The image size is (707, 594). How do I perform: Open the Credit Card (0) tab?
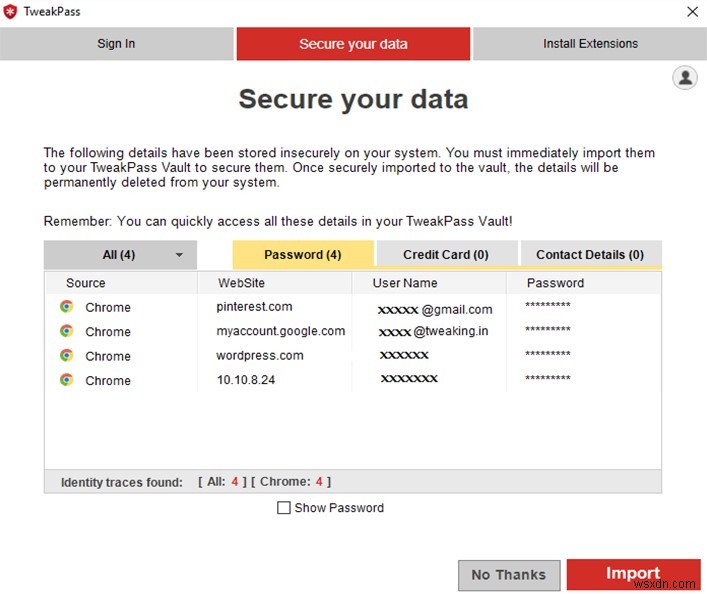(446, 255)
